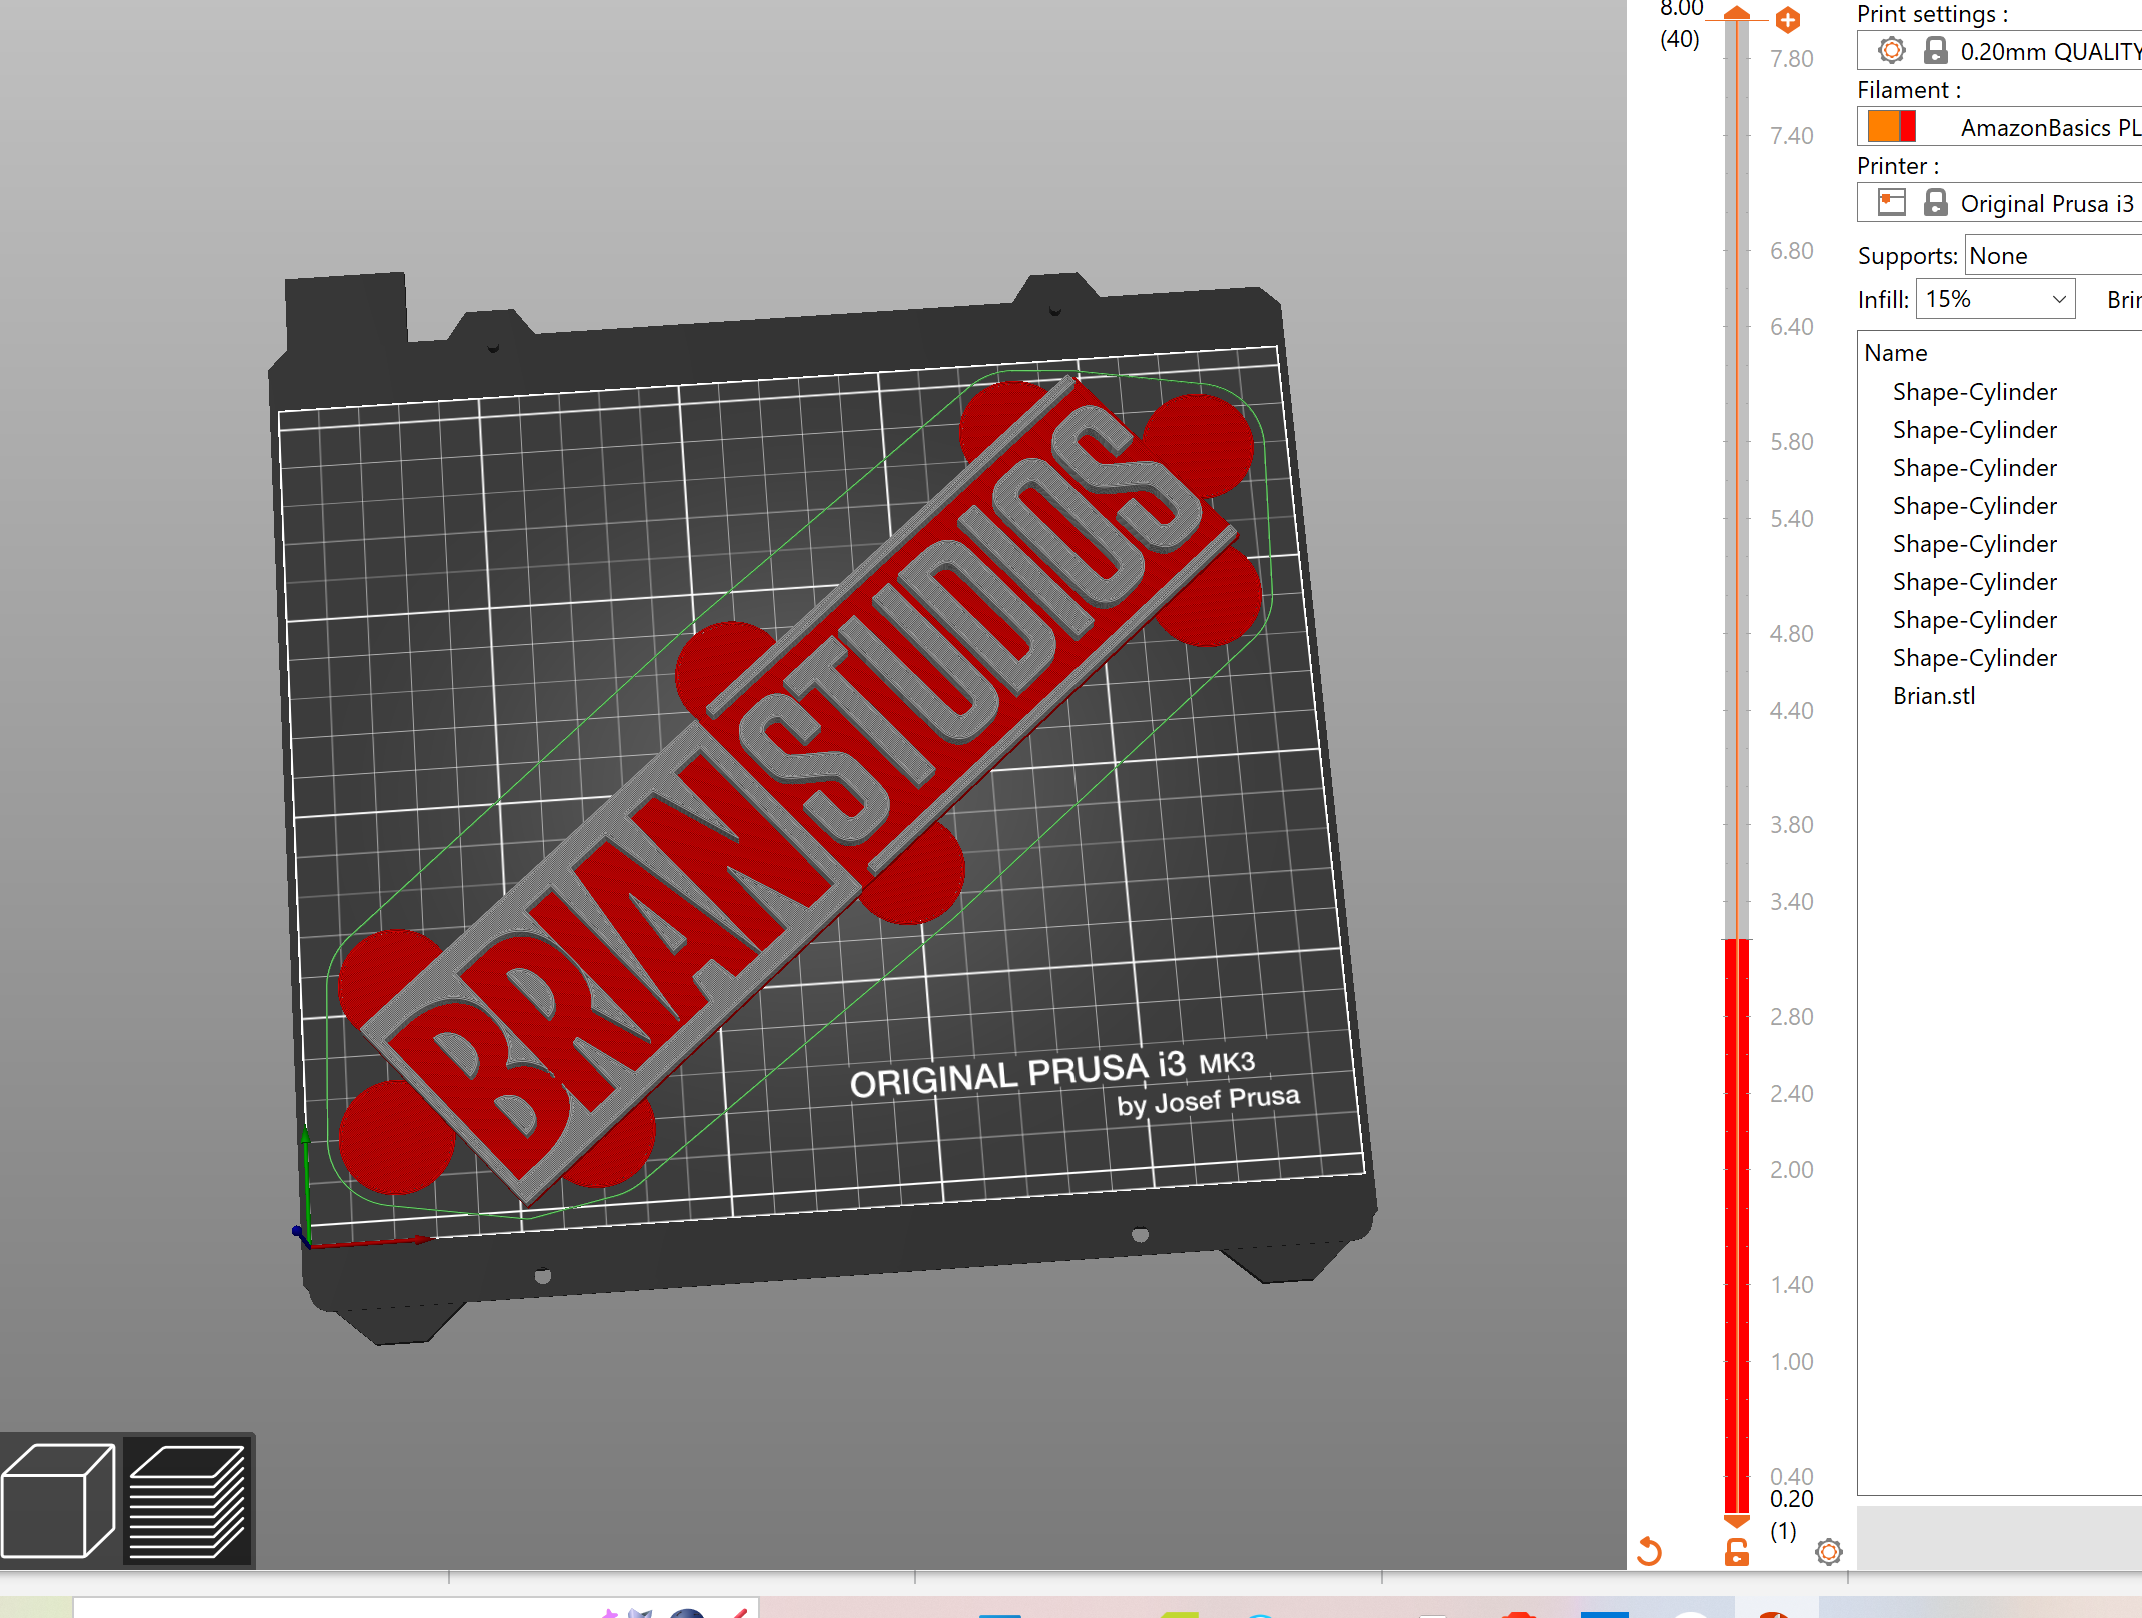The image size is (2142, 1618).
Task: Click the print settings gear icon
Action: (x=1891, y=50)
